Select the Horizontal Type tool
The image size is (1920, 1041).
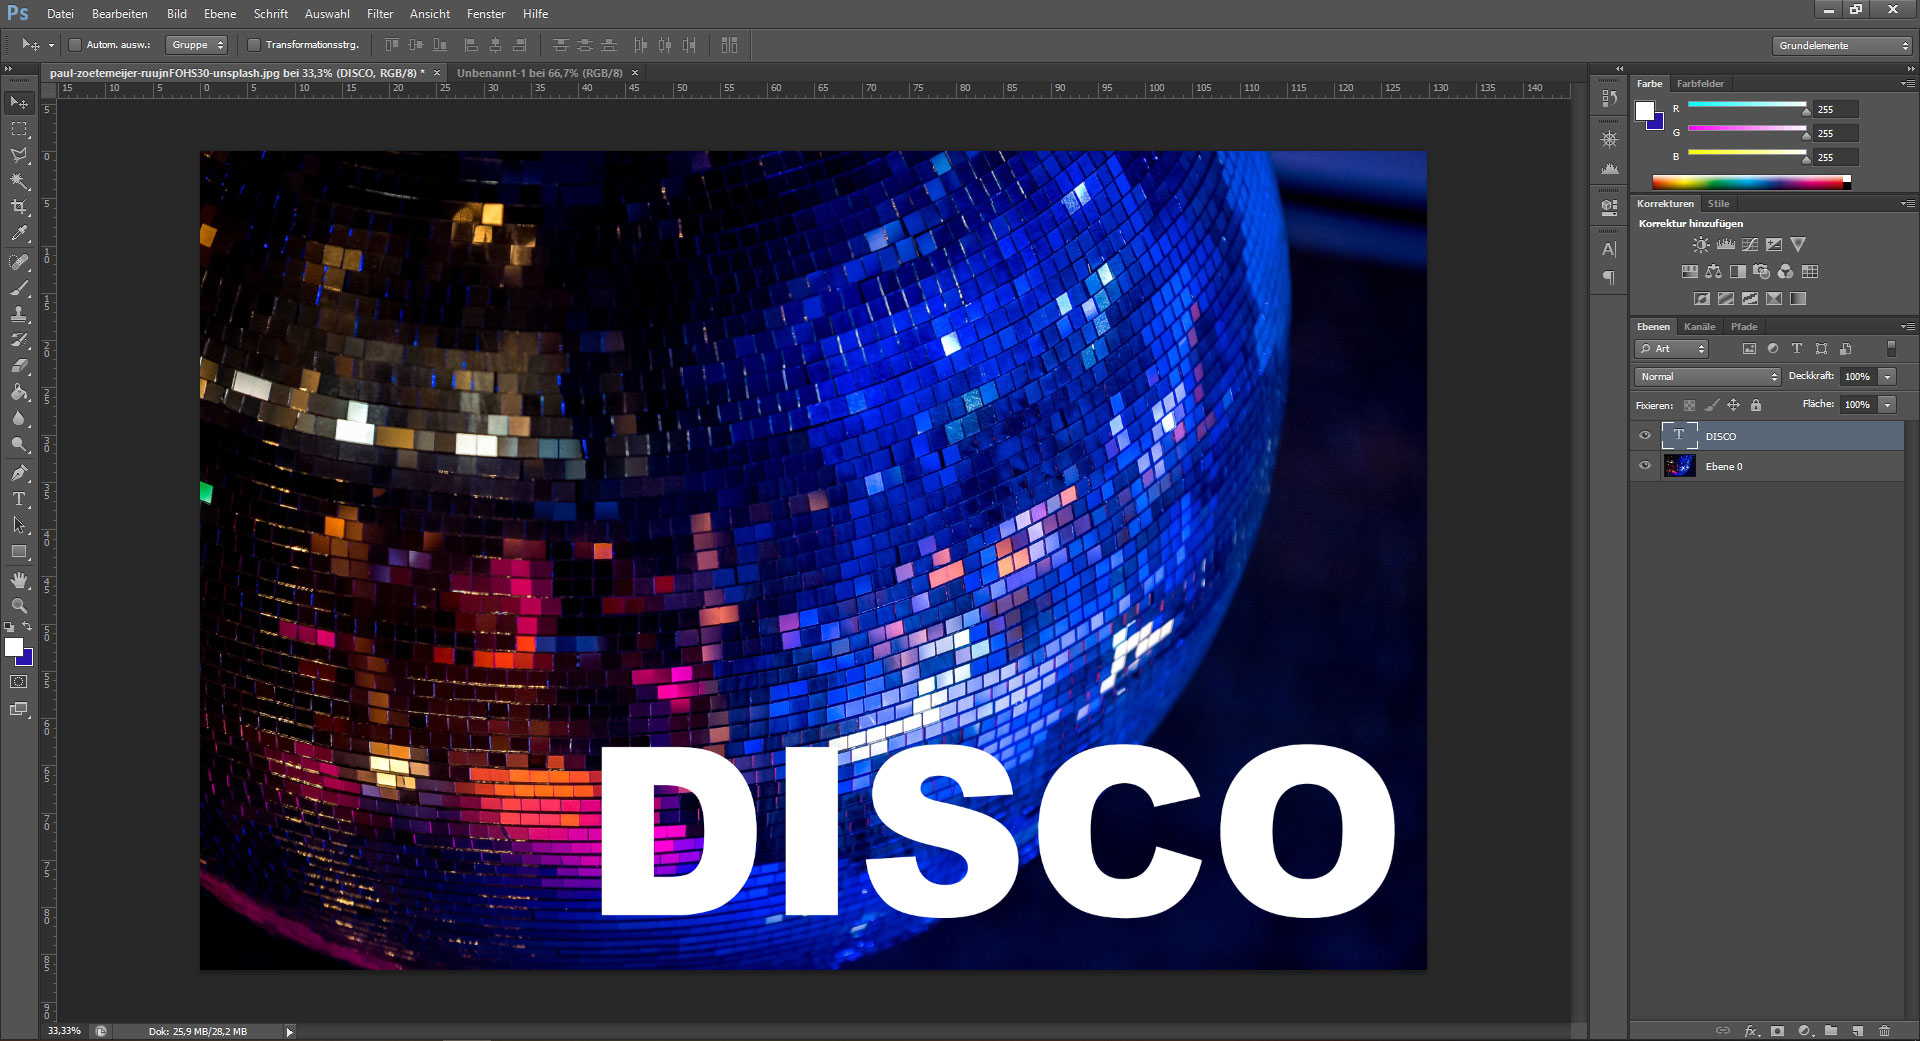click(x=19, y=499)
